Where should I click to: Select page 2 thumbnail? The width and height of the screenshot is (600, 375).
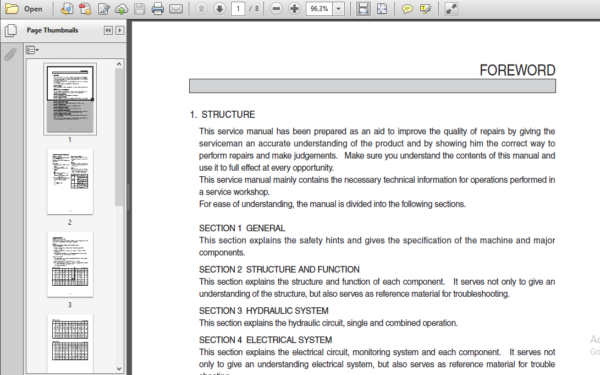70,182
